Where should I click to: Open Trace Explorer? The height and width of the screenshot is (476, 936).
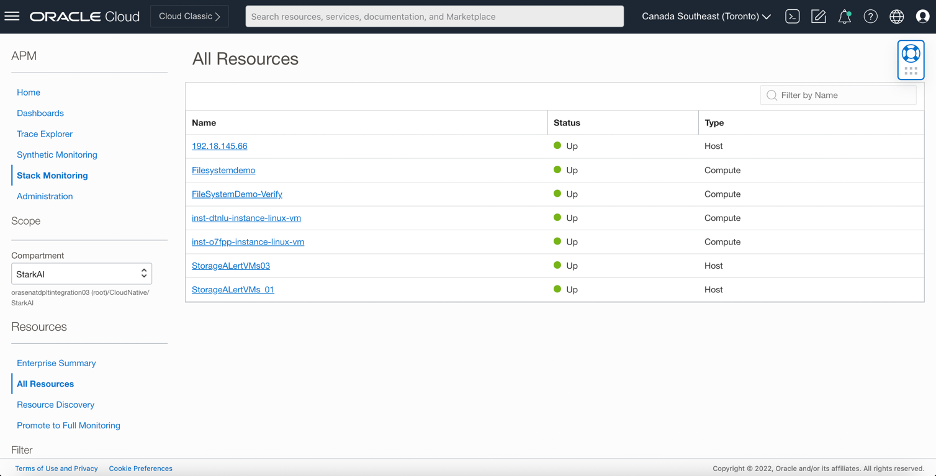pyautogui.click(x=45, y=134)
